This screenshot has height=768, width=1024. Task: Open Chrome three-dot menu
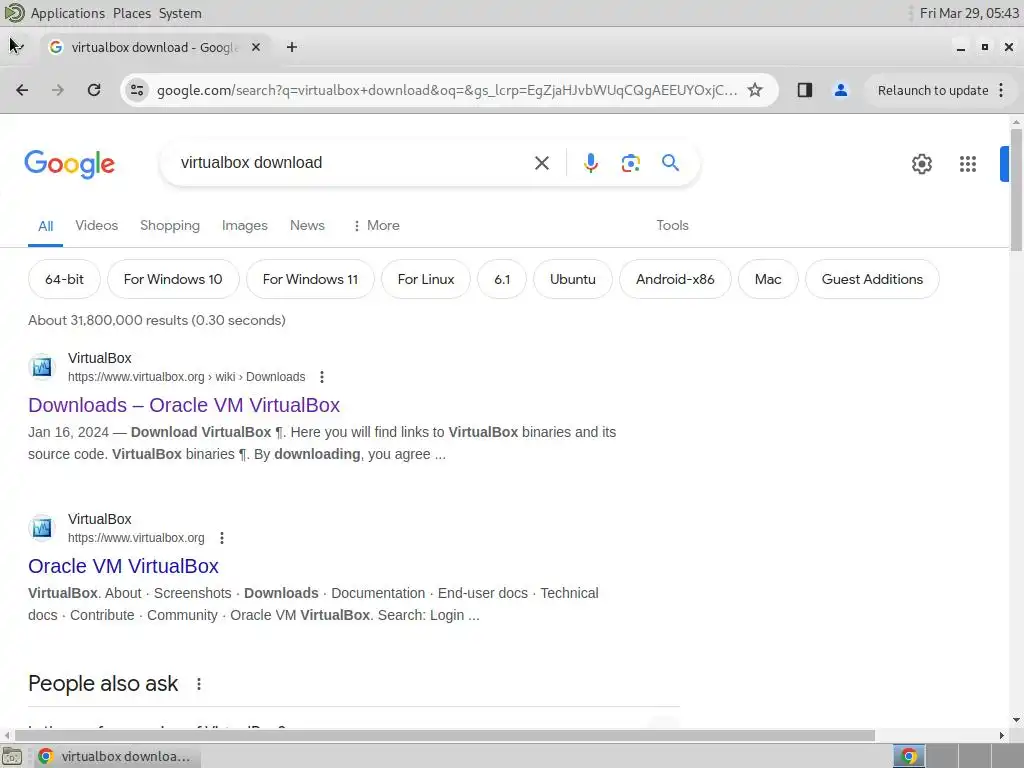(x=1001, y=90)
